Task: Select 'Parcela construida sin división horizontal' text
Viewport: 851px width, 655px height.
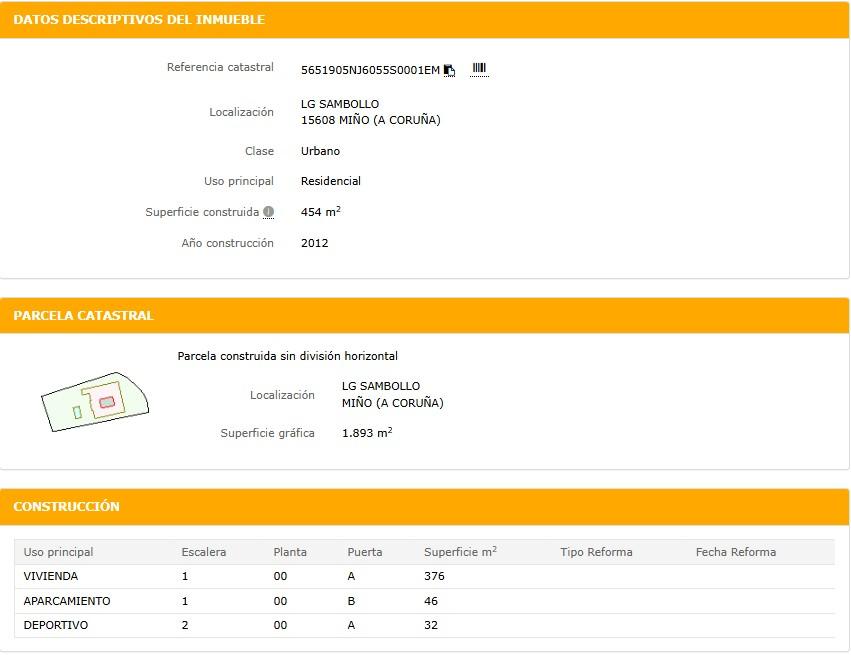Action: point(288,356)
